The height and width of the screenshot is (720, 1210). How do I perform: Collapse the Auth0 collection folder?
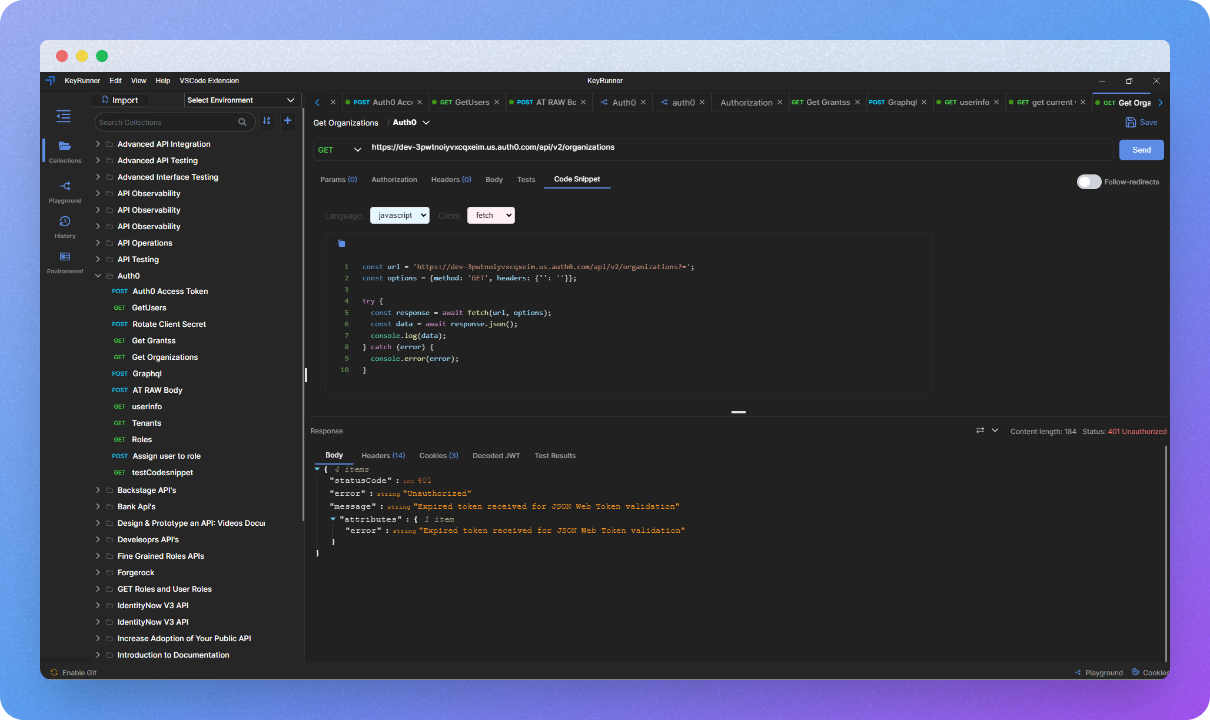[98, 275]
